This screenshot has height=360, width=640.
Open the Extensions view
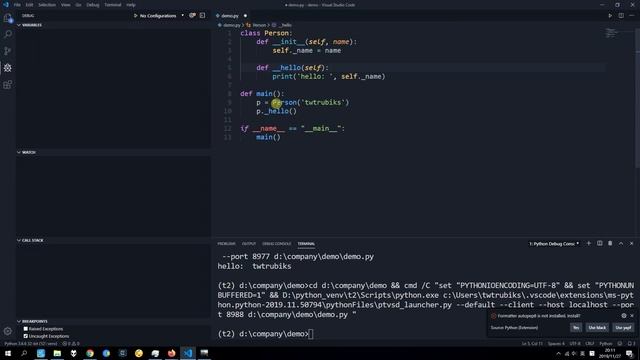pos(8,84)
